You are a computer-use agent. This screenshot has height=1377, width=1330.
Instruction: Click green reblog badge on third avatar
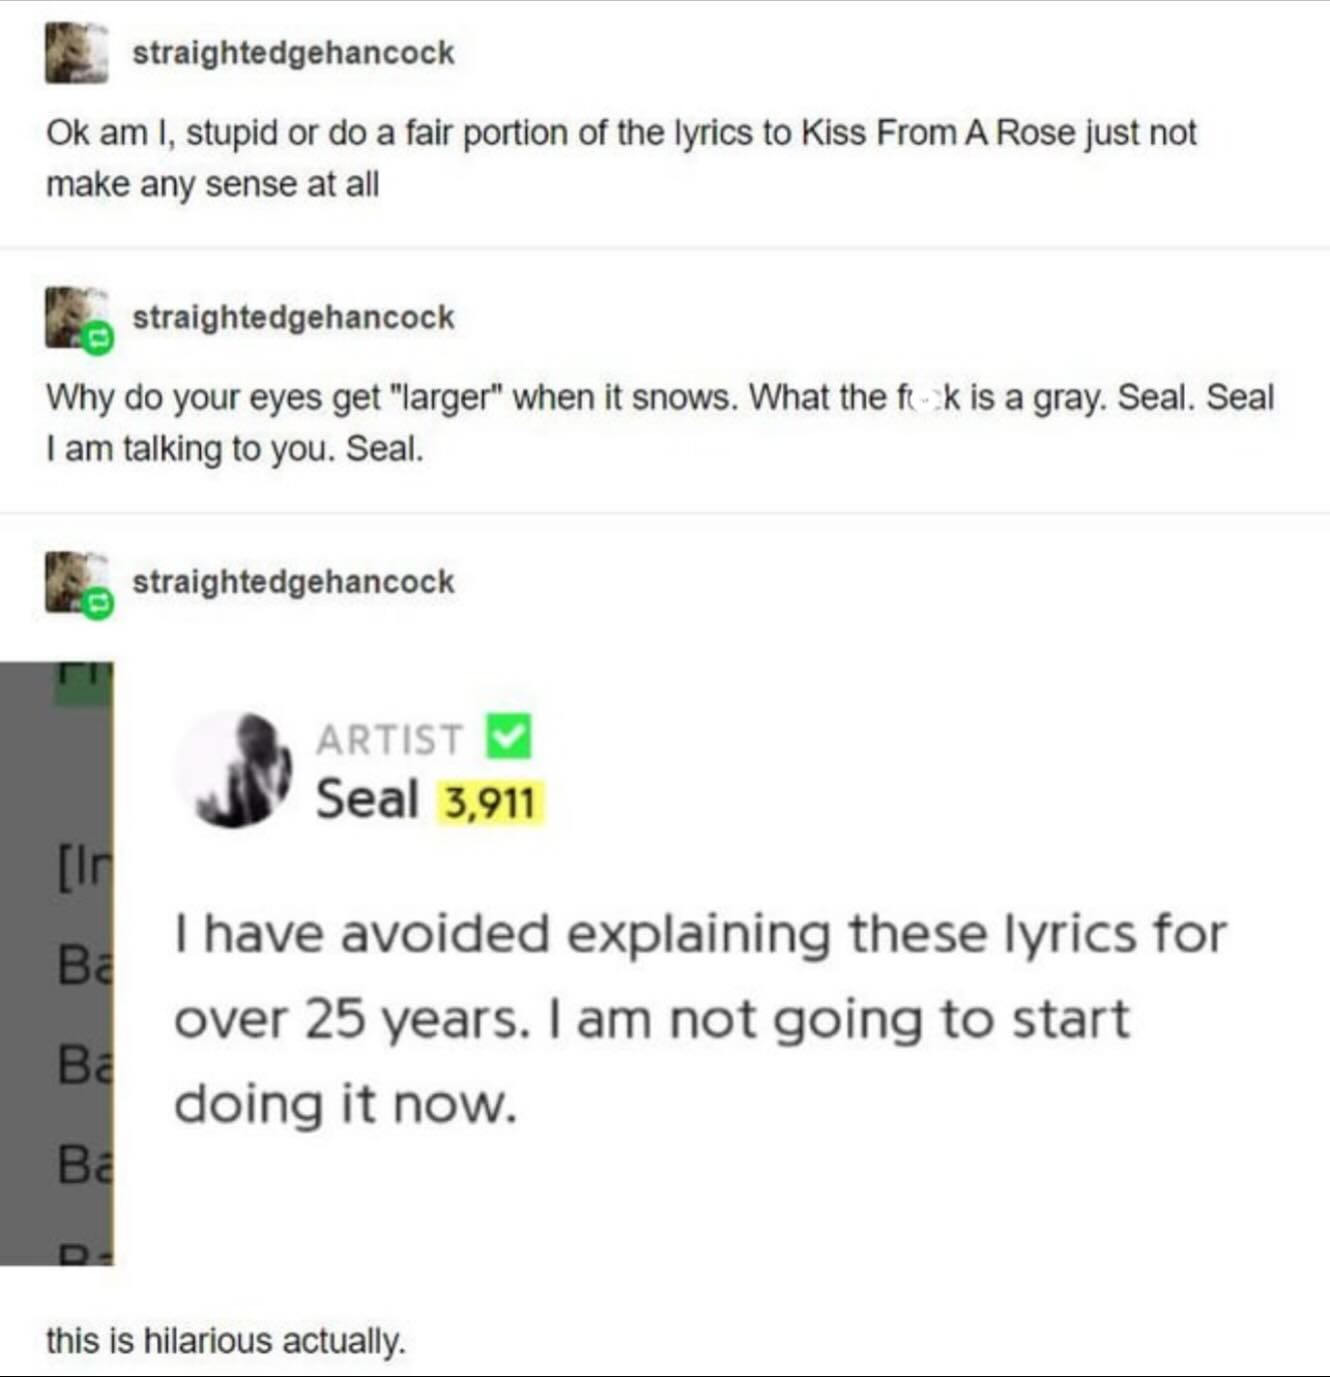pyautogui.click(x=98, y=604)
